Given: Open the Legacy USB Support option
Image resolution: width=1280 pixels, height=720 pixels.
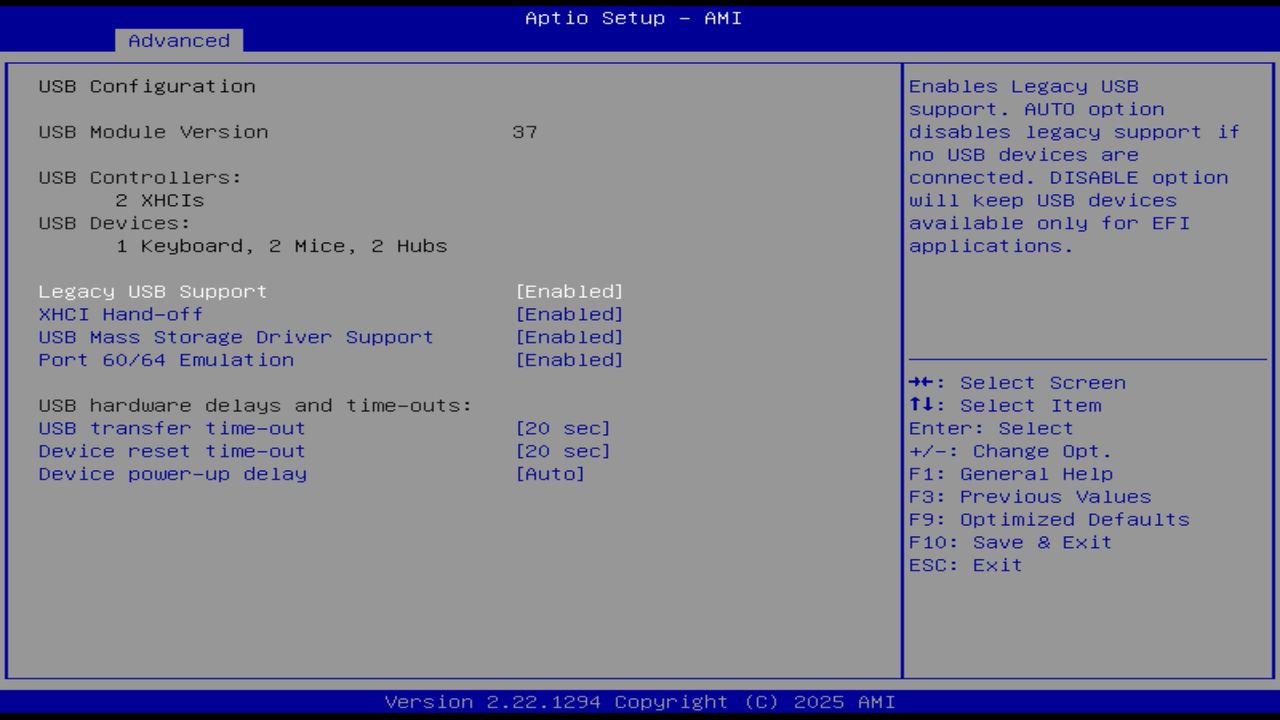Looking at the screenshot, I should pyautogui.click(x=152, y=291).
